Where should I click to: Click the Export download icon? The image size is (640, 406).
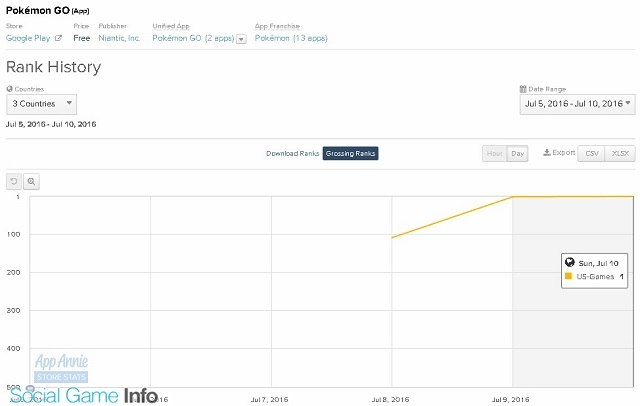[x=547, y=153]
